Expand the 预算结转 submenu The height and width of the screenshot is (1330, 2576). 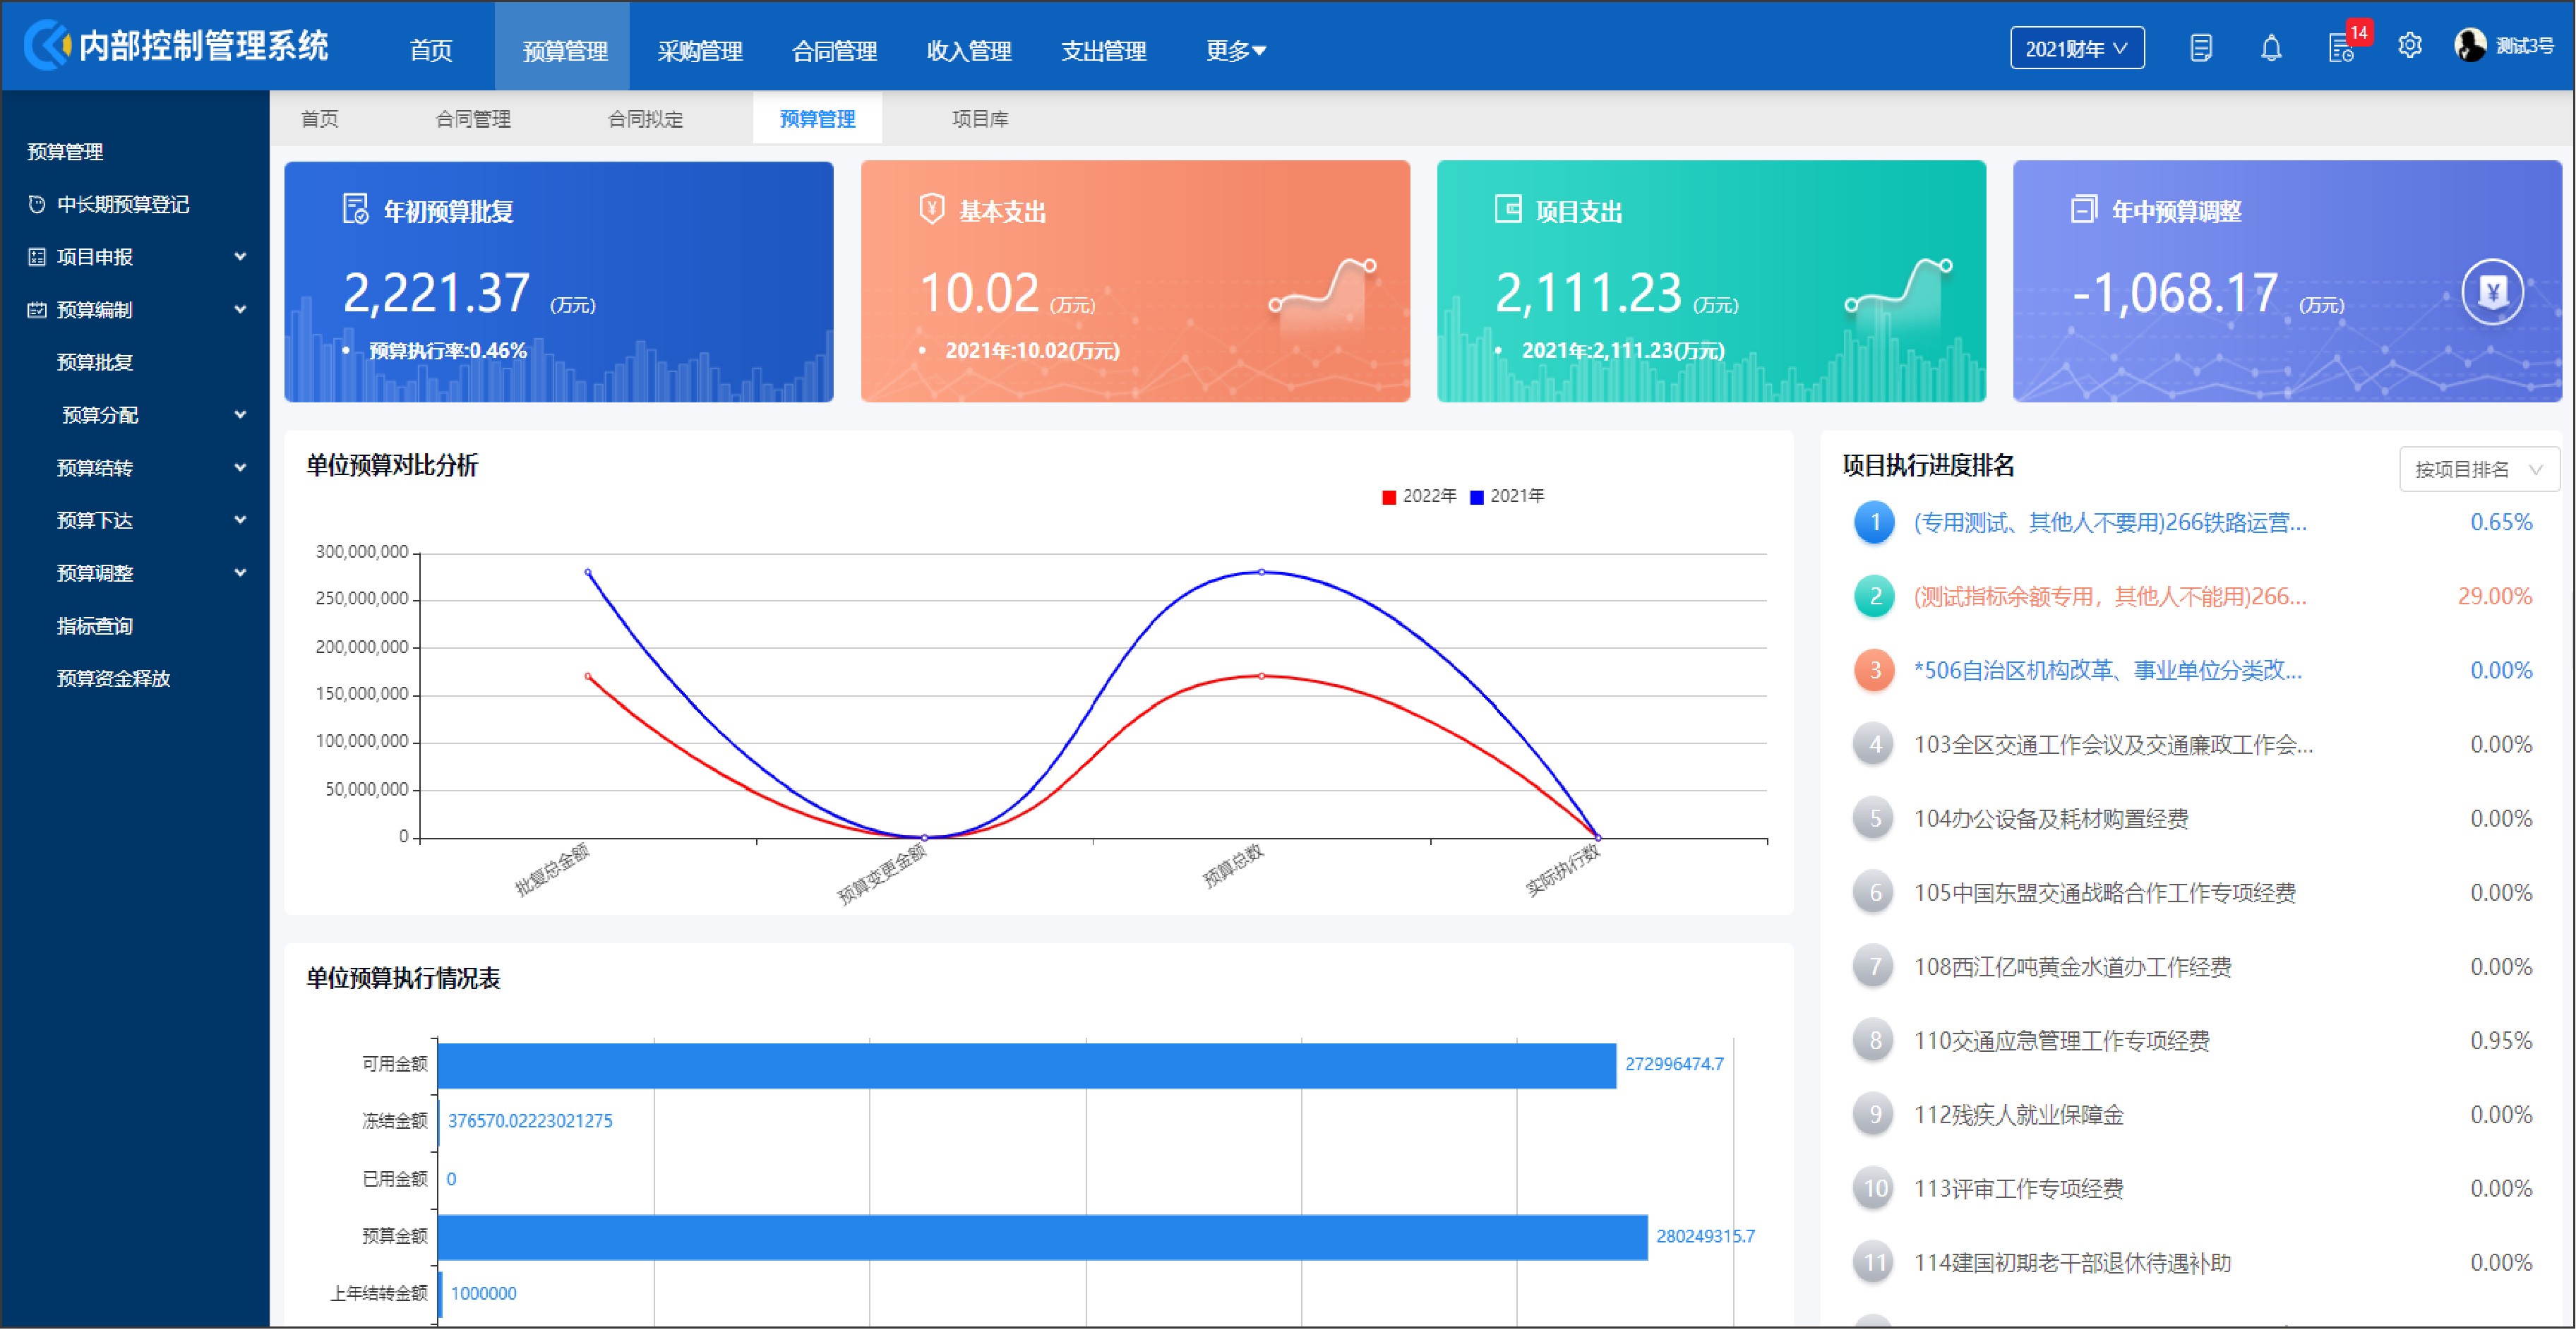[x=240, y=468]
